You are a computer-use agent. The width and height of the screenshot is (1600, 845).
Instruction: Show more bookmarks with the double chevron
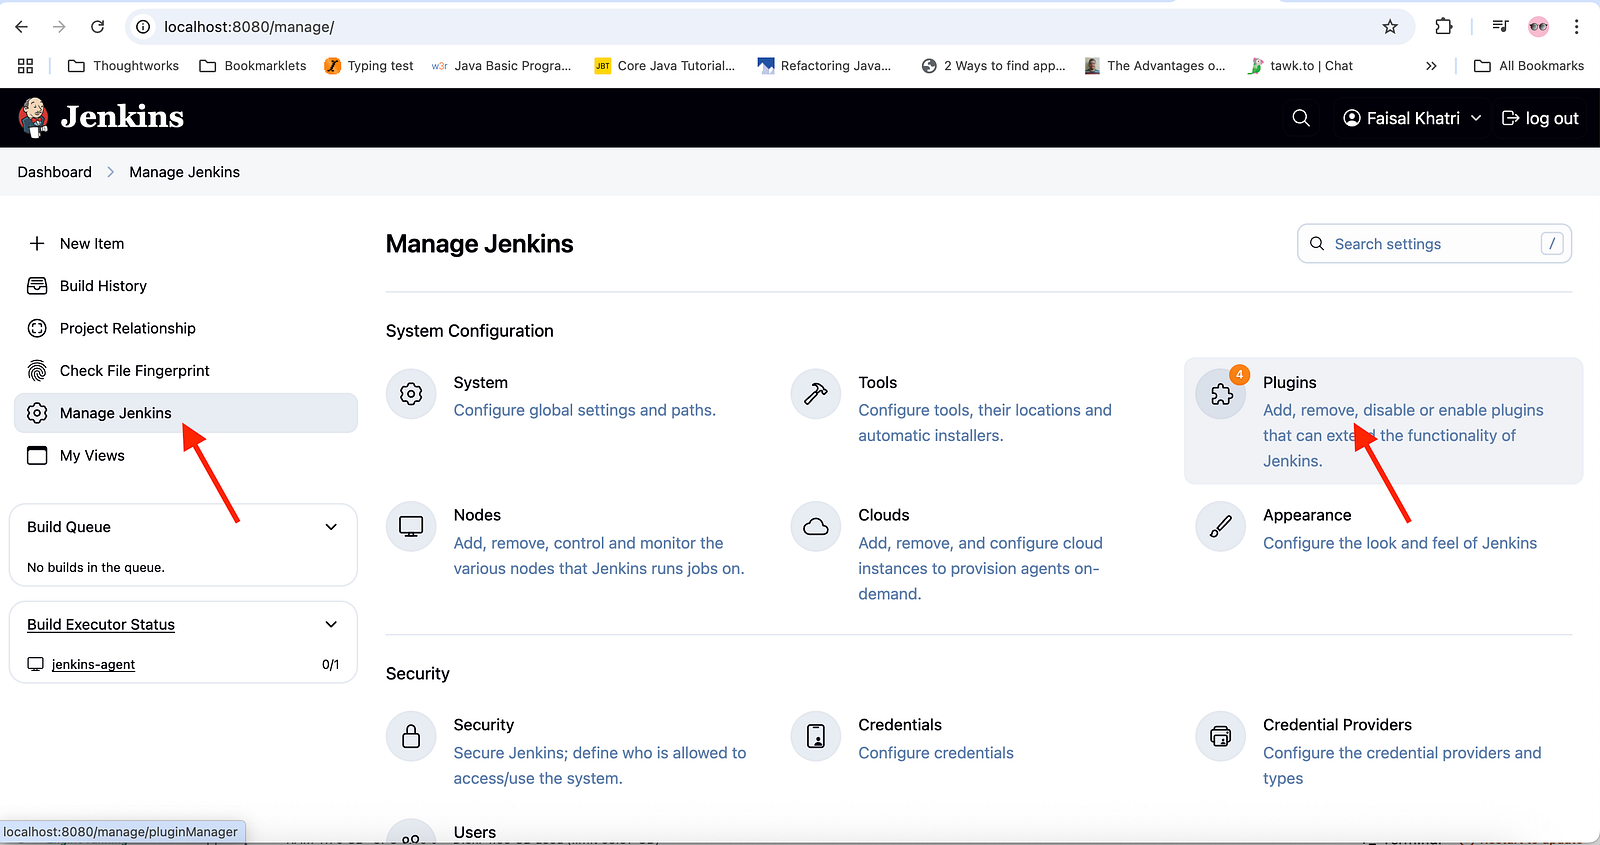click(1431, 66)
